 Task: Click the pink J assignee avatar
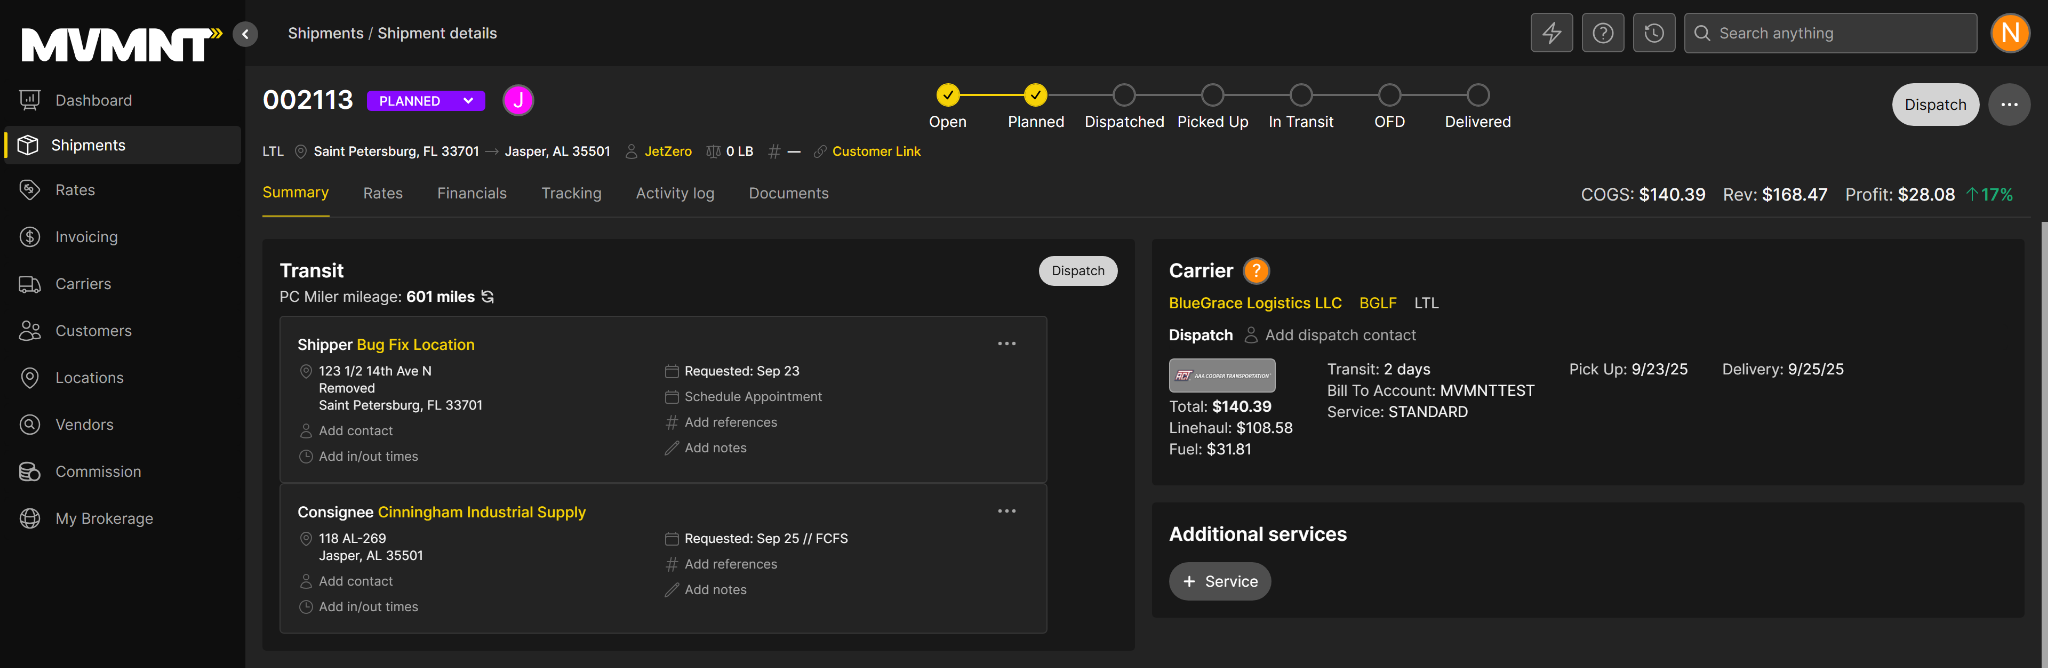coord(518,100)
